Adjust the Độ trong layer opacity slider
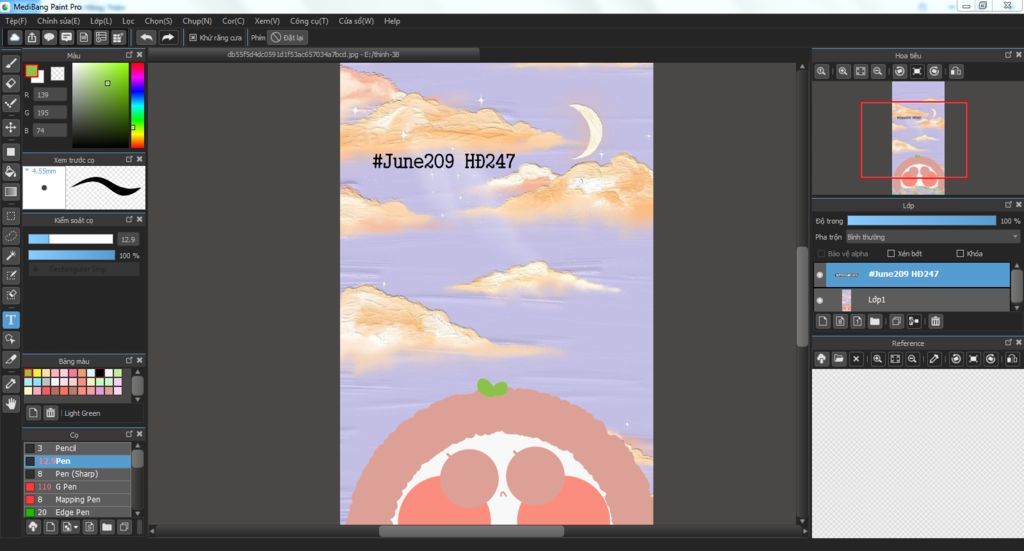Screen dimensions: 1024x551 [921, 221]
